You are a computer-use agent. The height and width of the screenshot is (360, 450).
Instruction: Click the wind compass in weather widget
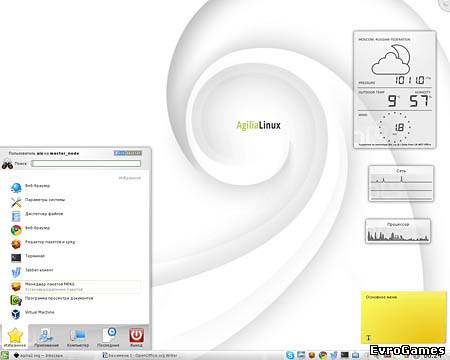tap(395, 127)
